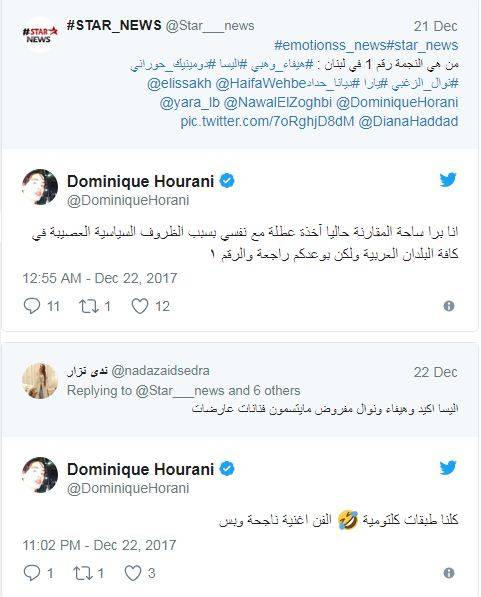Open the #STAR_NEWS profile avatar
Screen dimensions: 481x597
click(40, 35)
